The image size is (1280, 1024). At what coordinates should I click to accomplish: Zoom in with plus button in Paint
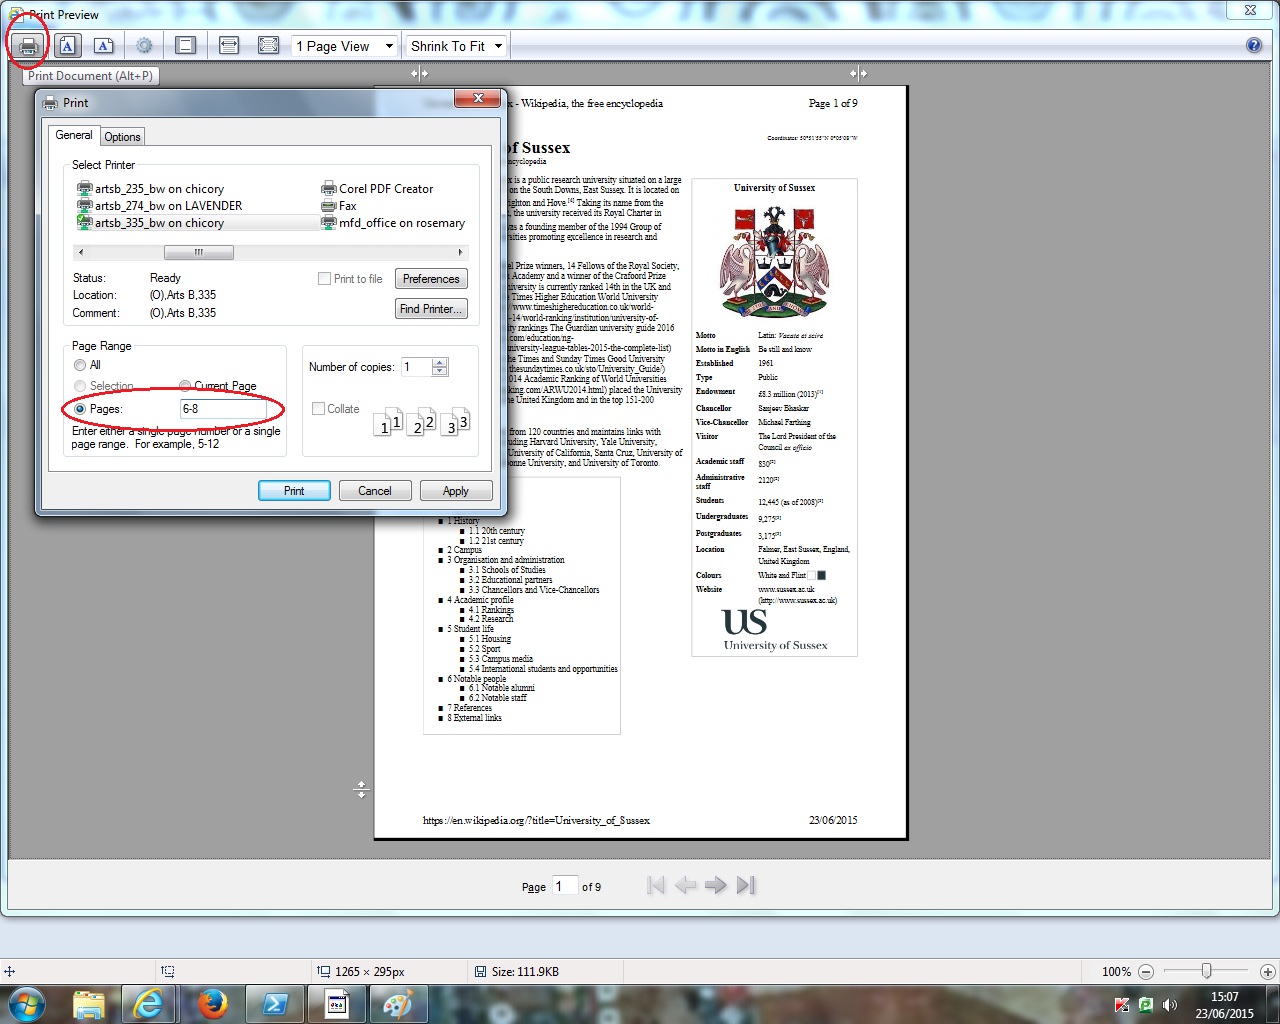coord(1268,971)
